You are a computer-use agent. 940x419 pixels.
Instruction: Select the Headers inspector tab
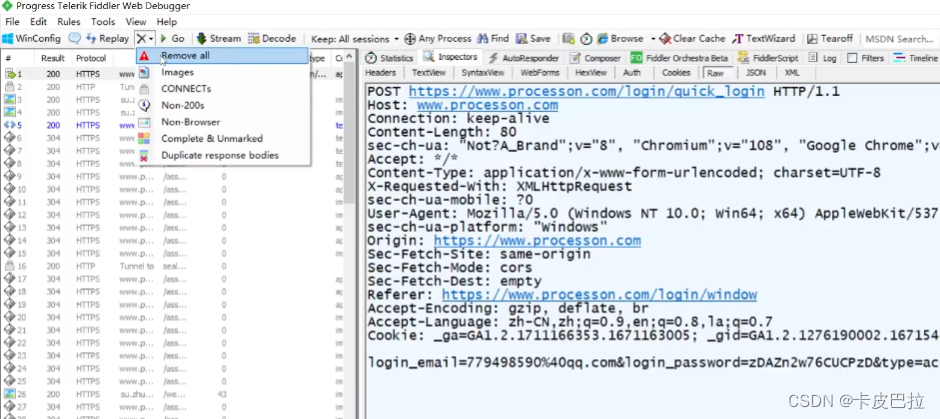pos(381,73)
